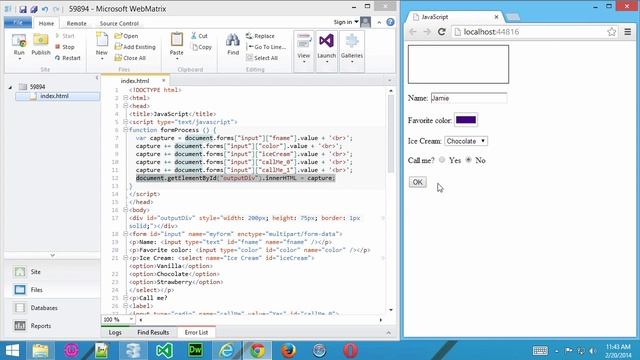
Task: Open the File menu tab
Action: (18, 22)
